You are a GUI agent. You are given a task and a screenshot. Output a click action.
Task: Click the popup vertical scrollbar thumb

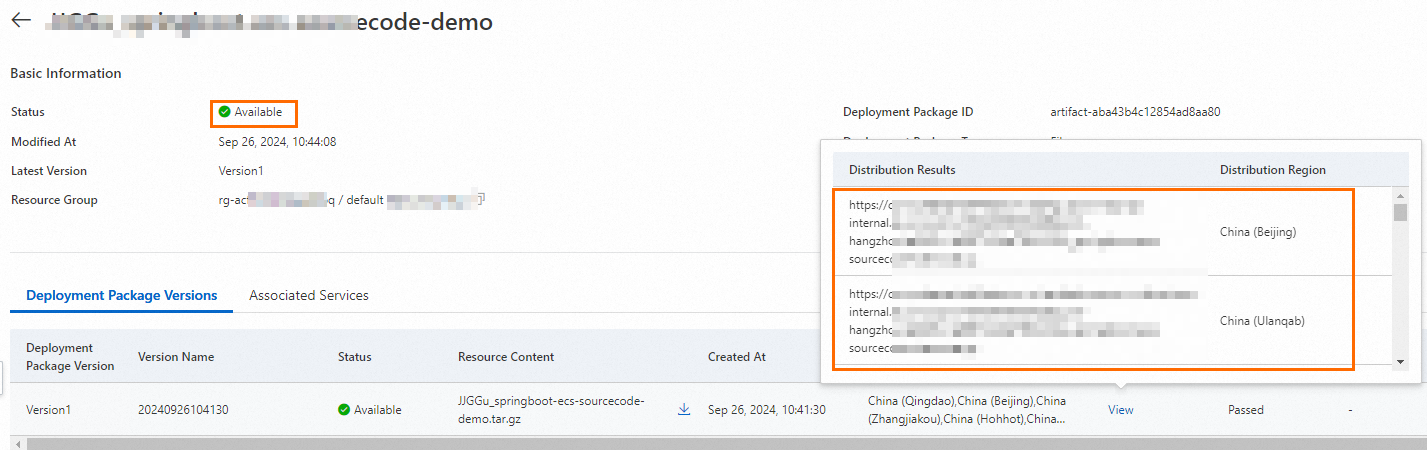pos(1401,211)
